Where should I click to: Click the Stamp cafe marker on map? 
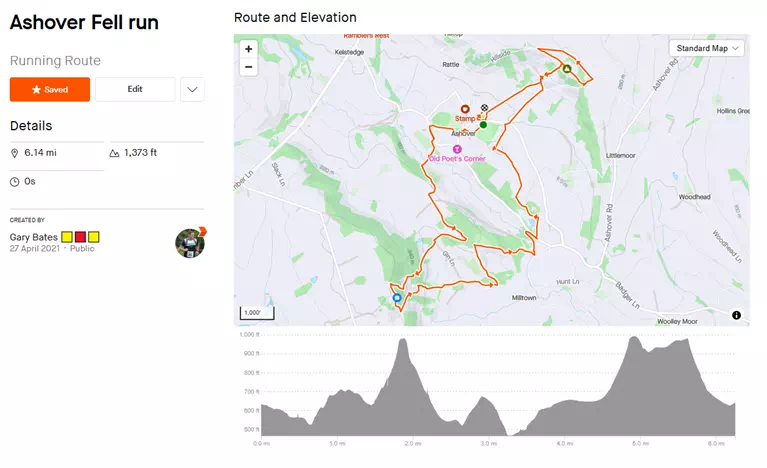[464, 109]
